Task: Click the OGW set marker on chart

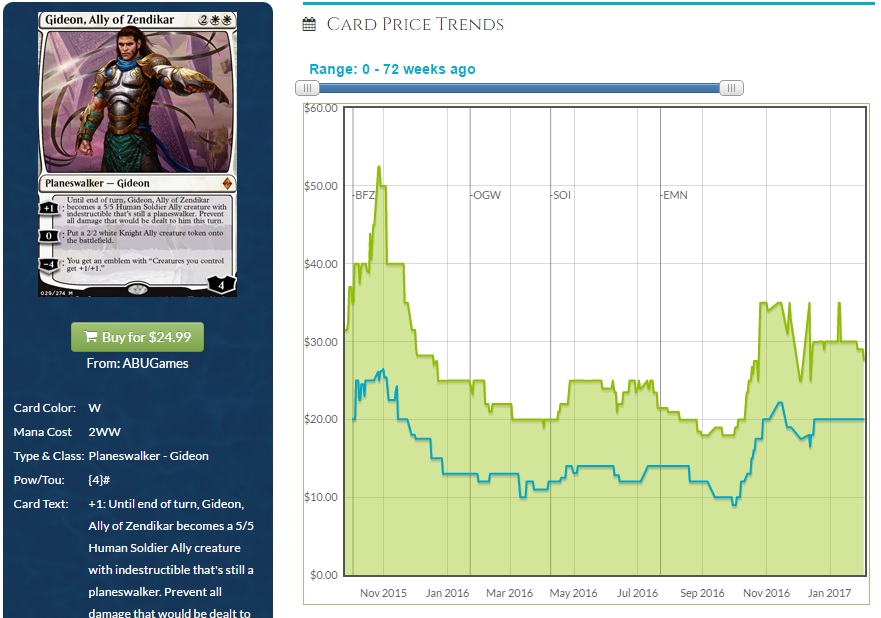Action: tap(486, 195)
